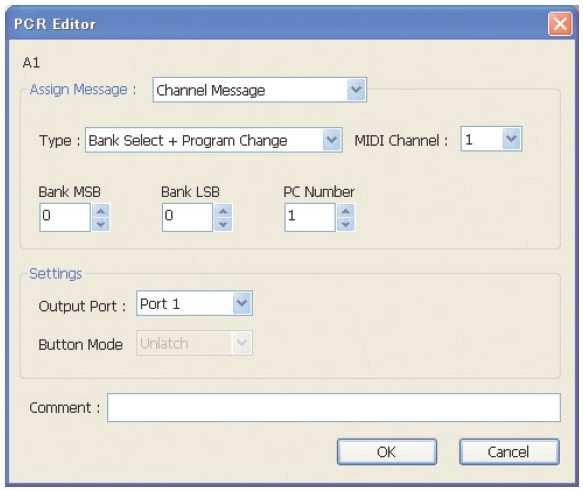Click inside the Bank MSB value field
The width and height of the screenshot is (583, 490).
click(x=65, y=217)
